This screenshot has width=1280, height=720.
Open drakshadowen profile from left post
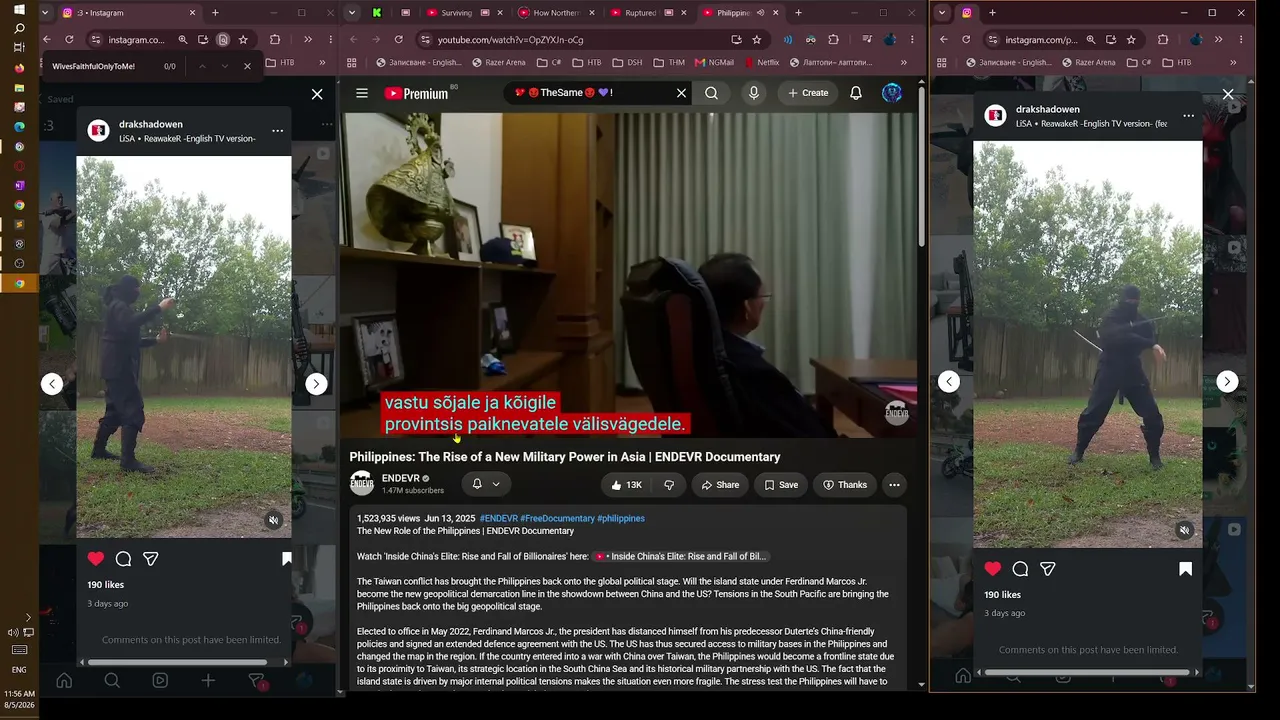[x=151, y=124]
